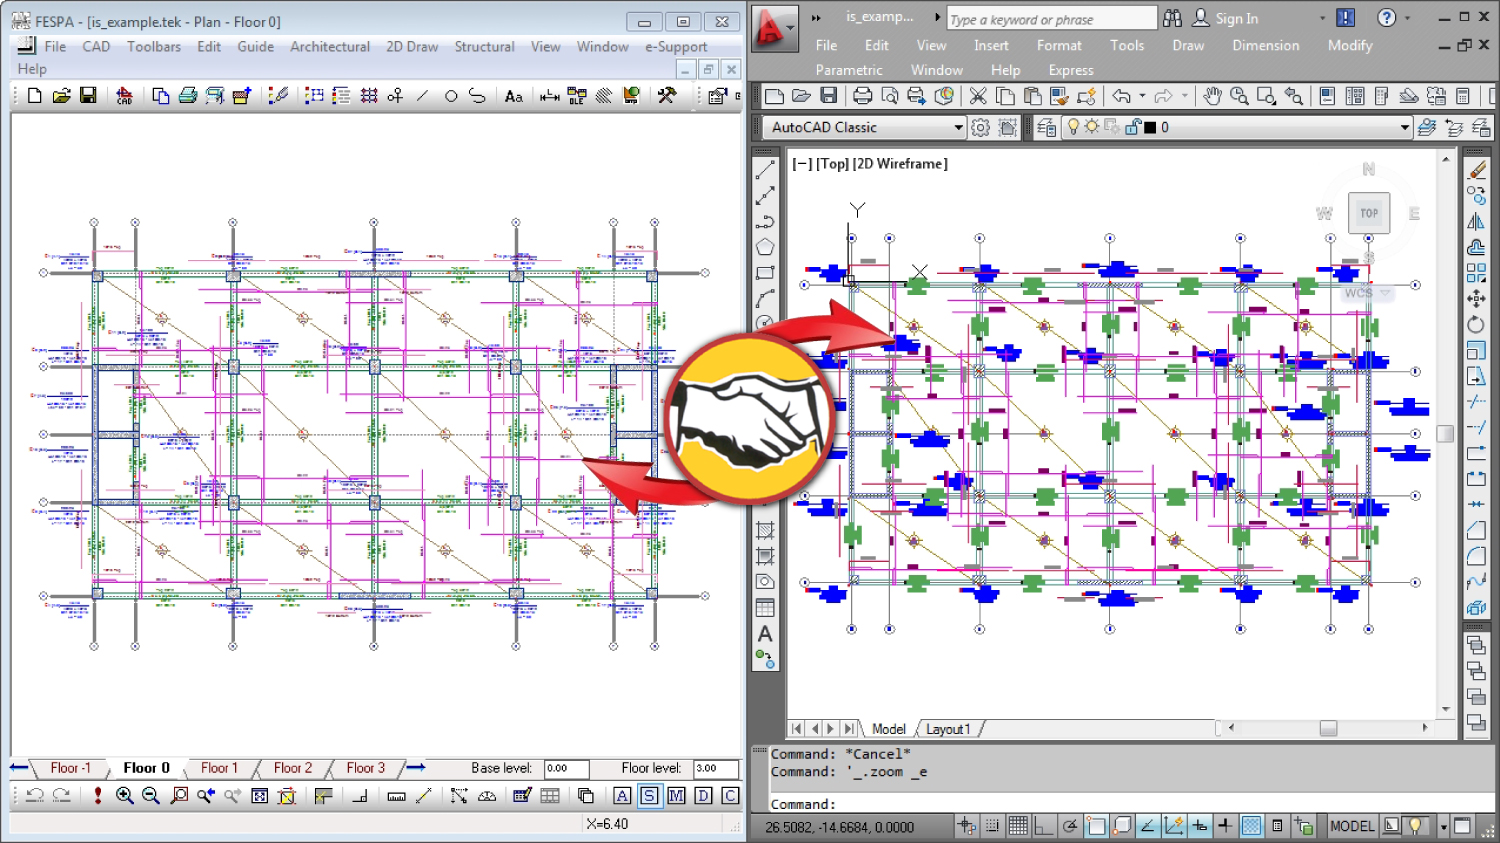The height and width of the screenshot is (843, 1500).
Task: Expand the AutoCAD Redo history dropdown arrow
Action: click(x=1185, y=96)
